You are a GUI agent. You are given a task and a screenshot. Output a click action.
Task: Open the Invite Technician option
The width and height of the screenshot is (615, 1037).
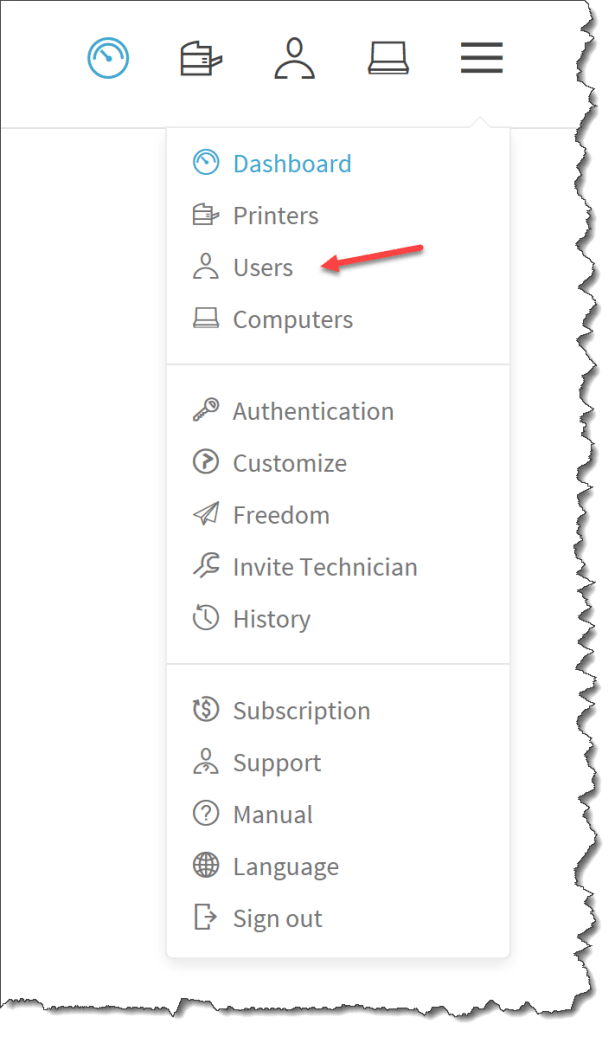tap(324, 566)
